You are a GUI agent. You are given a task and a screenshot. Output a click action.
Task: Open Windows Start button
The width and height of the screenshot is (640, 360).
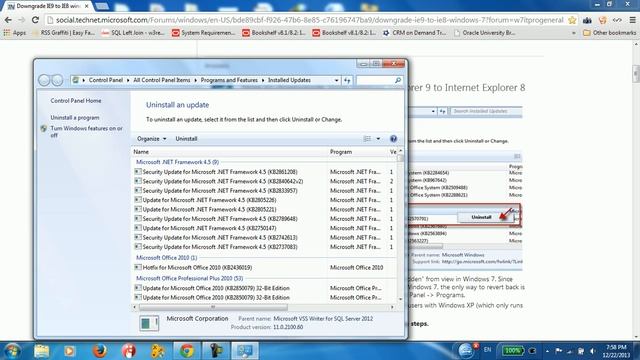click(12, 351)
